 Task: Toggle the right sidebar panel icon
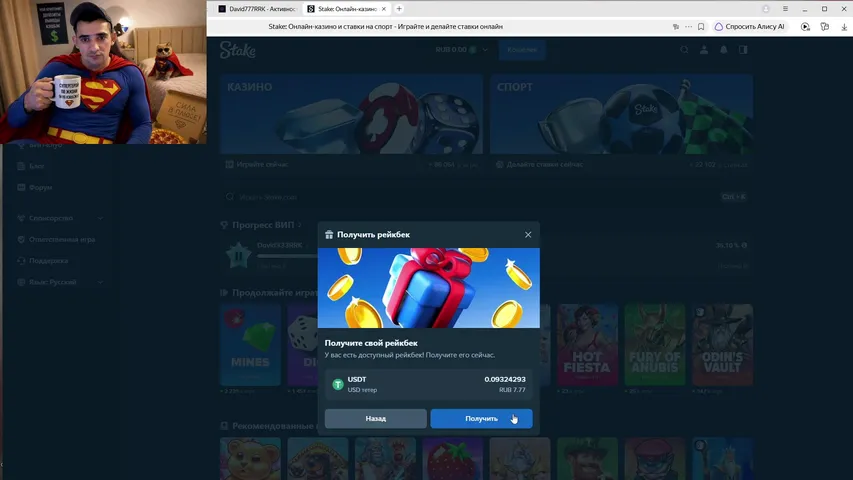tap(743, 50)
